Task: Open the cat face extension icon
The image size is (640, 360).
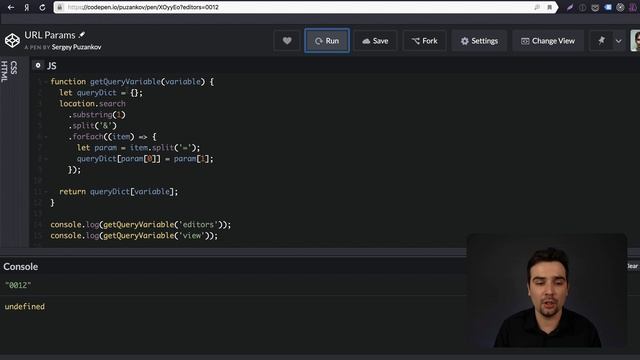Action: 595,7
